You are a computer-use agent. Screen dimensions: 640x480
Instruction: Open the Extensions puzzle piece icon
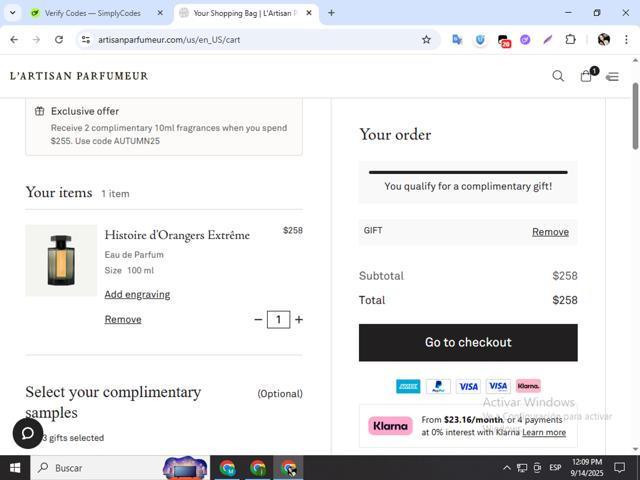pyautogui.click(x=571, y=40)
